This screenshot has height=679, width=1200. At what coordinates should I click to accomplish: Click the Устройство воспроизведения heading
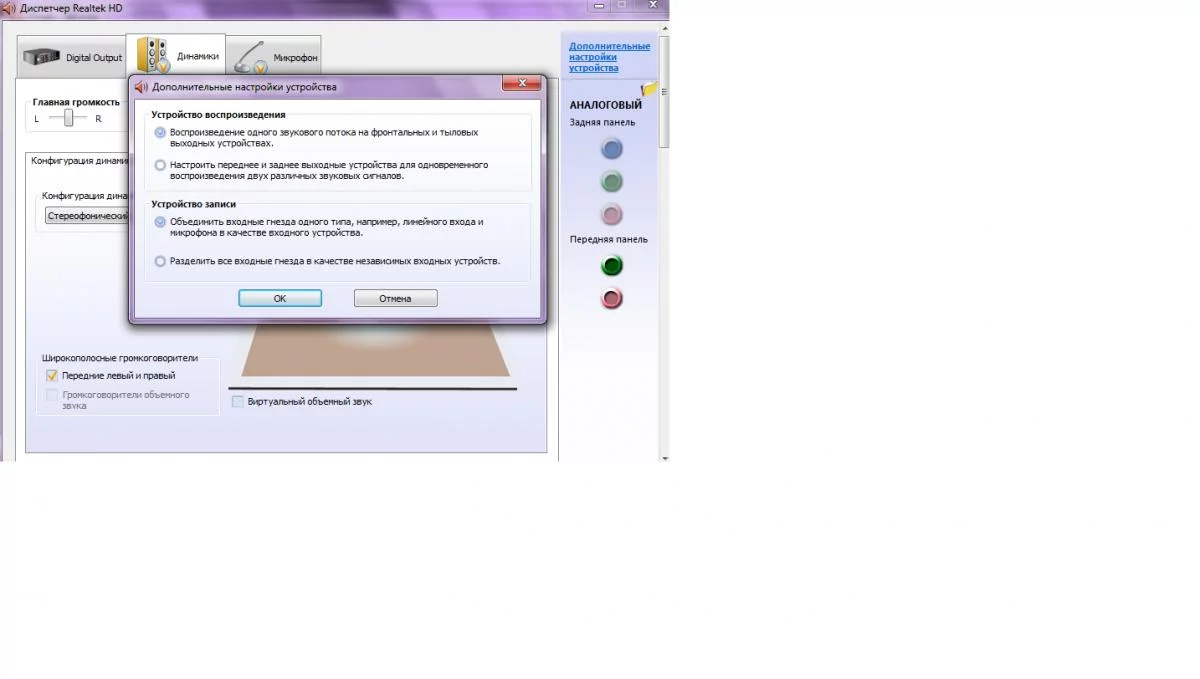pyautogui.click(x=218, y=115)
